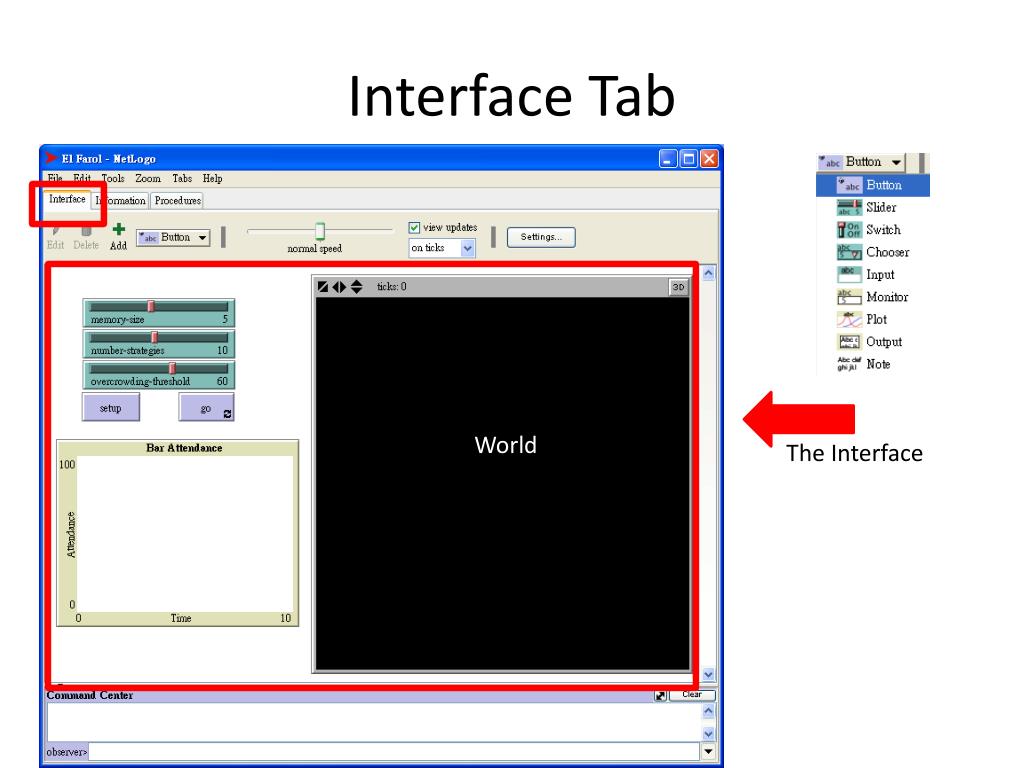
Task: Click the green Add plus icon
Action: 118,229
